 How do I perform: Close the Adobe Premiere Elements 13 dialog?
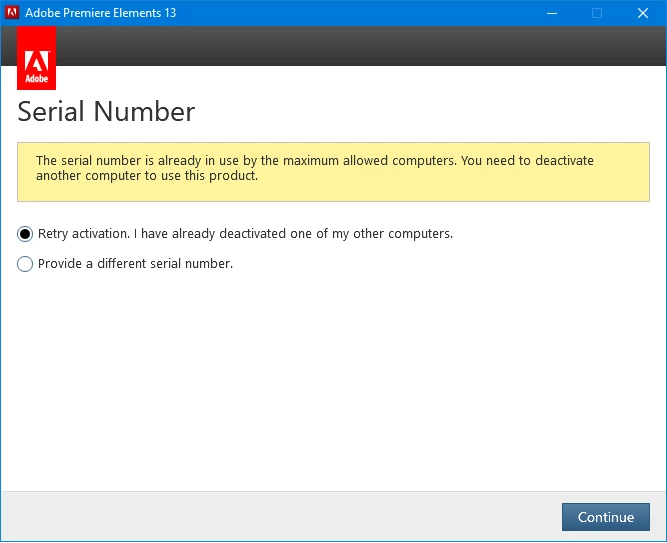tap(643, 13)
